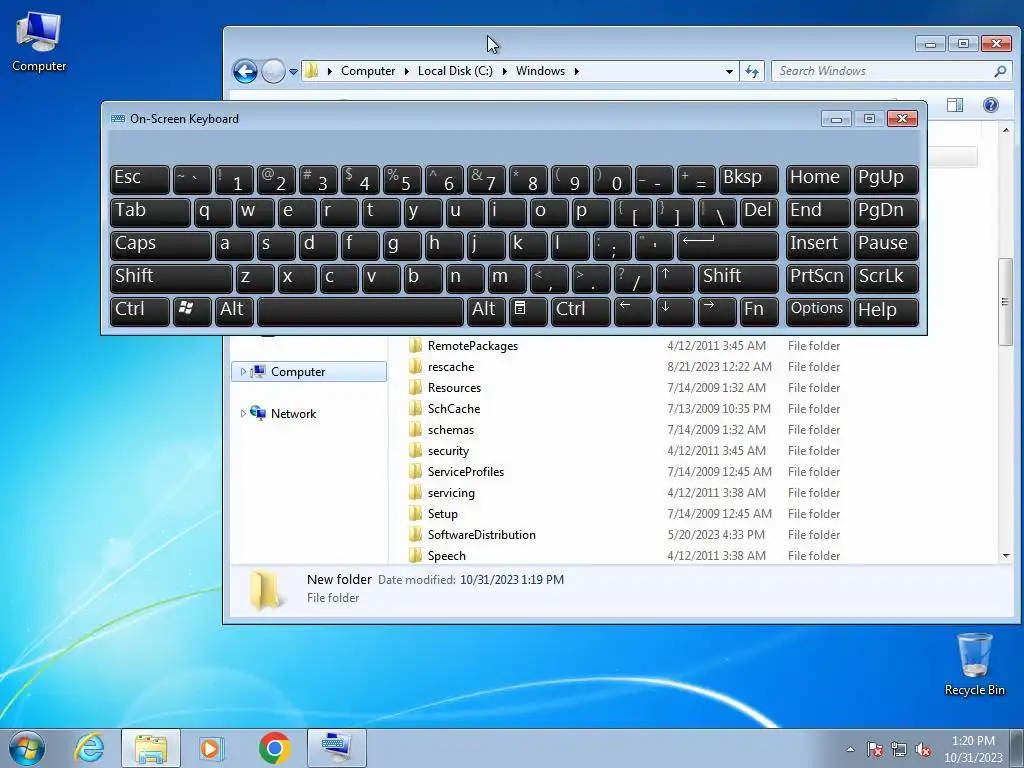1024x768 pixels.
Task: Toggle the Fn key on keyboard
Action: pos(759,311)
